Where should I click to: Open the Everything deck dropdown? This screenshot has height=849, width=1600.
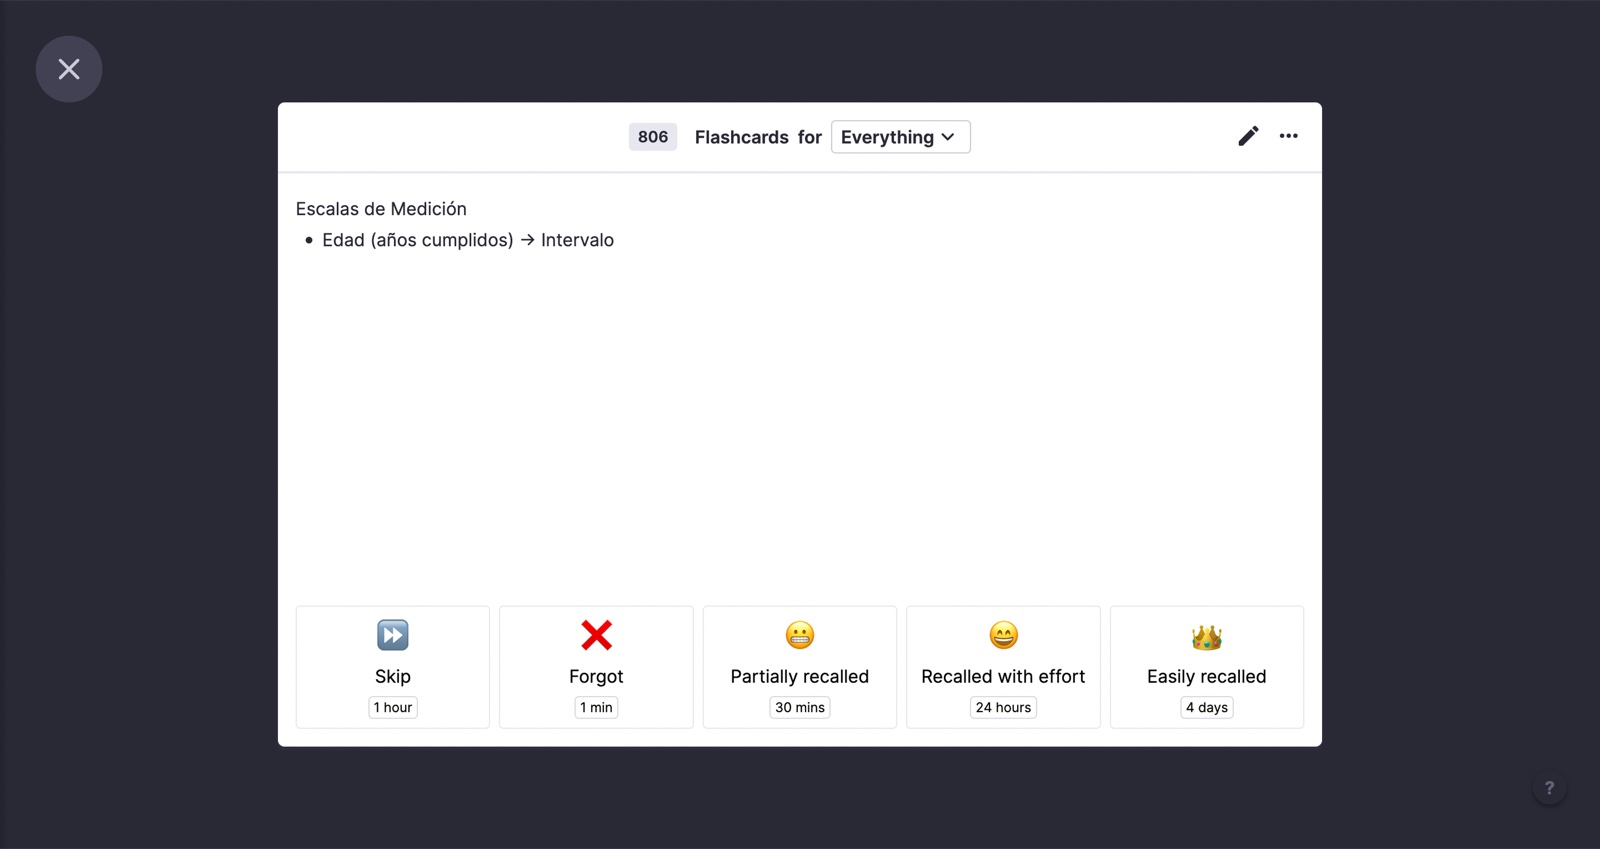(x=900, y=137)
